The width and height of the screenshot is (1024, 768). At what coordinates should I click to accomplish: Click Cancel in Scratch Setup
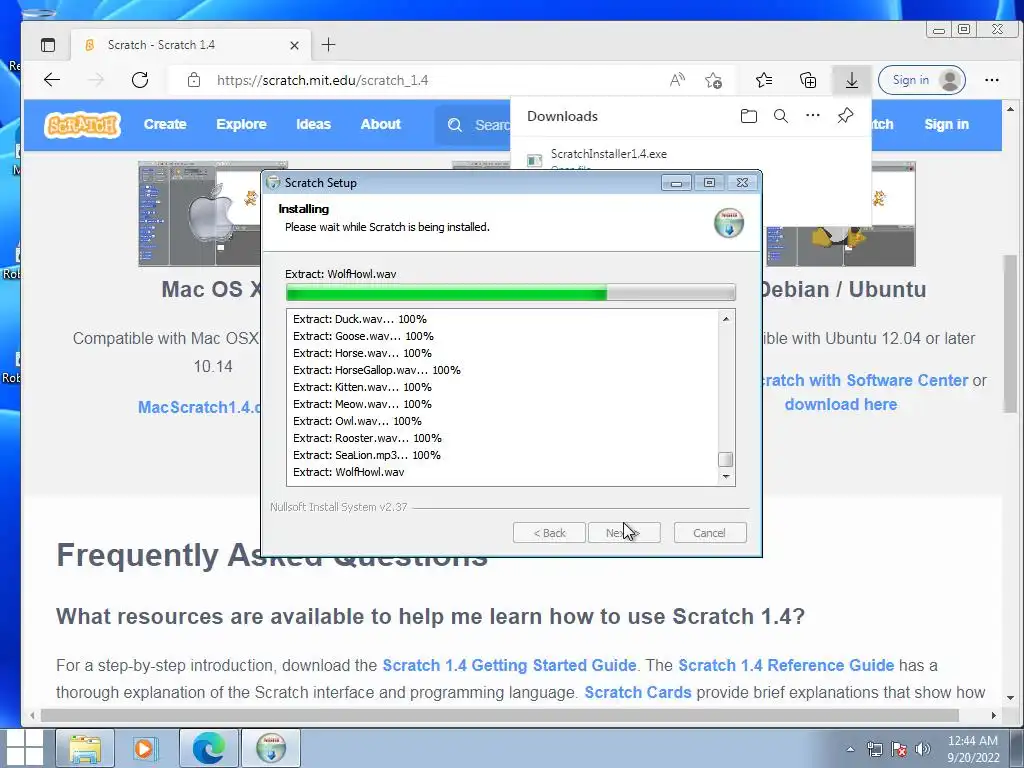tap(709, 533)
